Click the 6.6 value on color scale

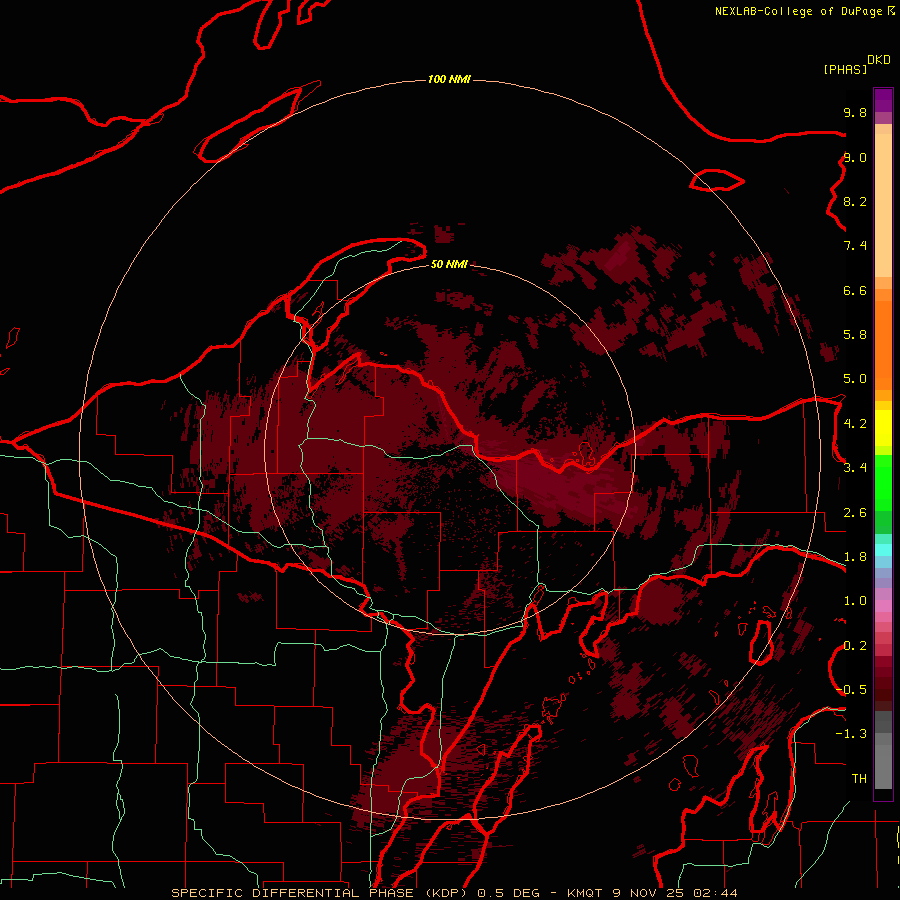click(855, 290)
